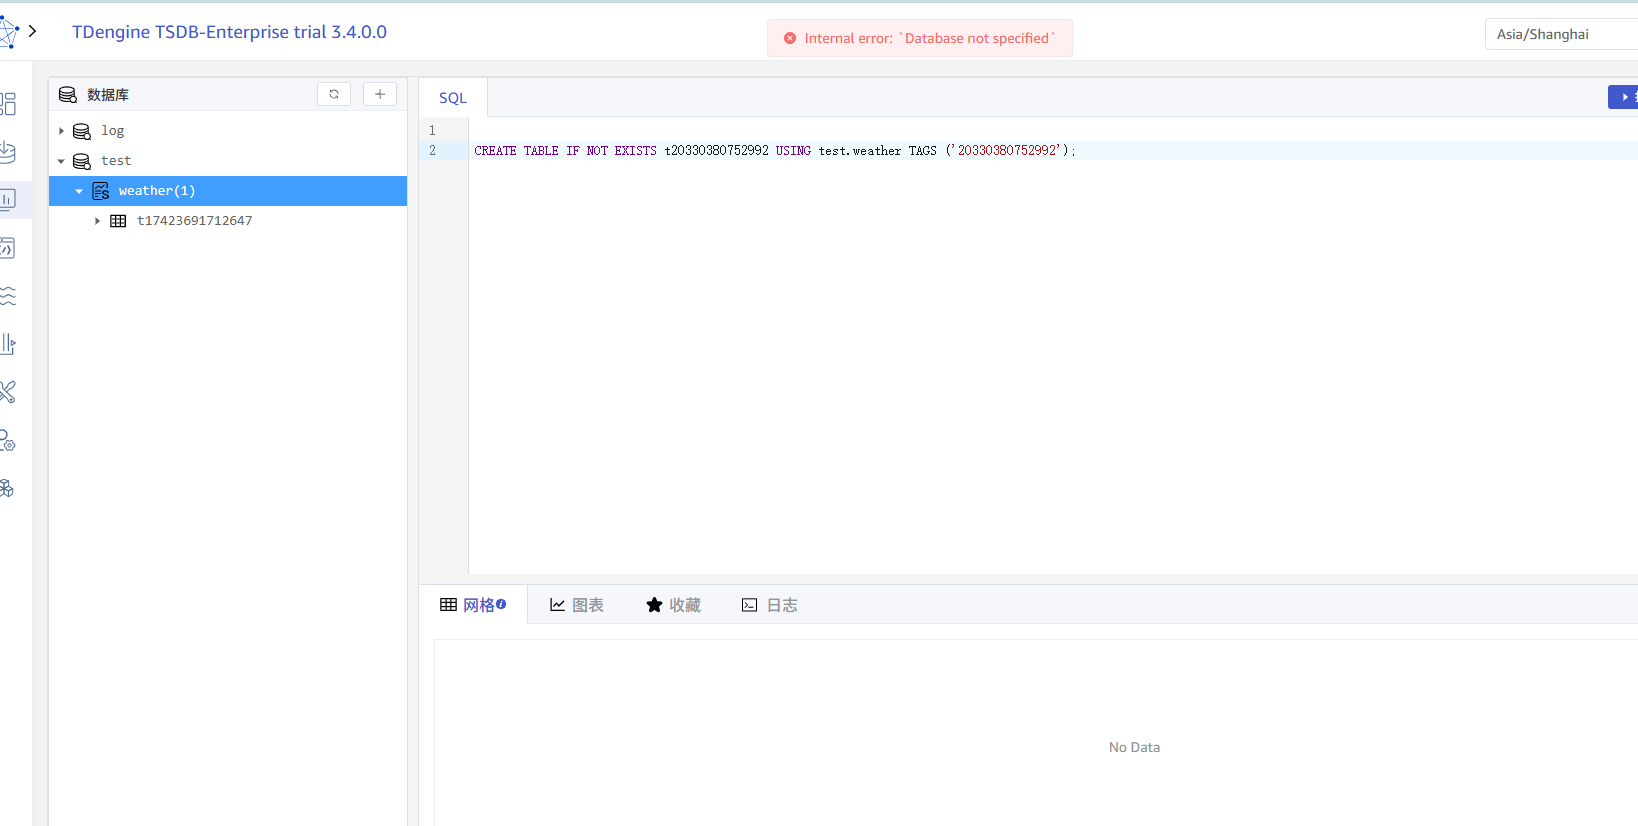The height and width of the screenshot is (826, 1638).
Task: Switch to the 收藏 favorites tab
Action: click(673, 605)
